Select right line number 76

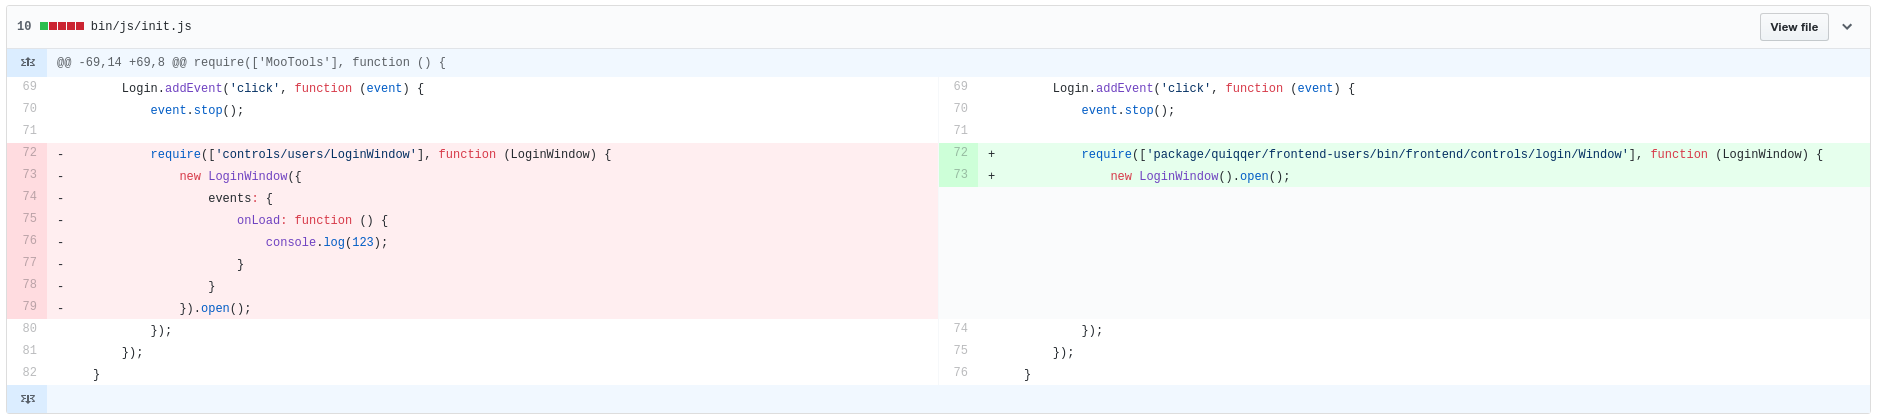(960, 373)
